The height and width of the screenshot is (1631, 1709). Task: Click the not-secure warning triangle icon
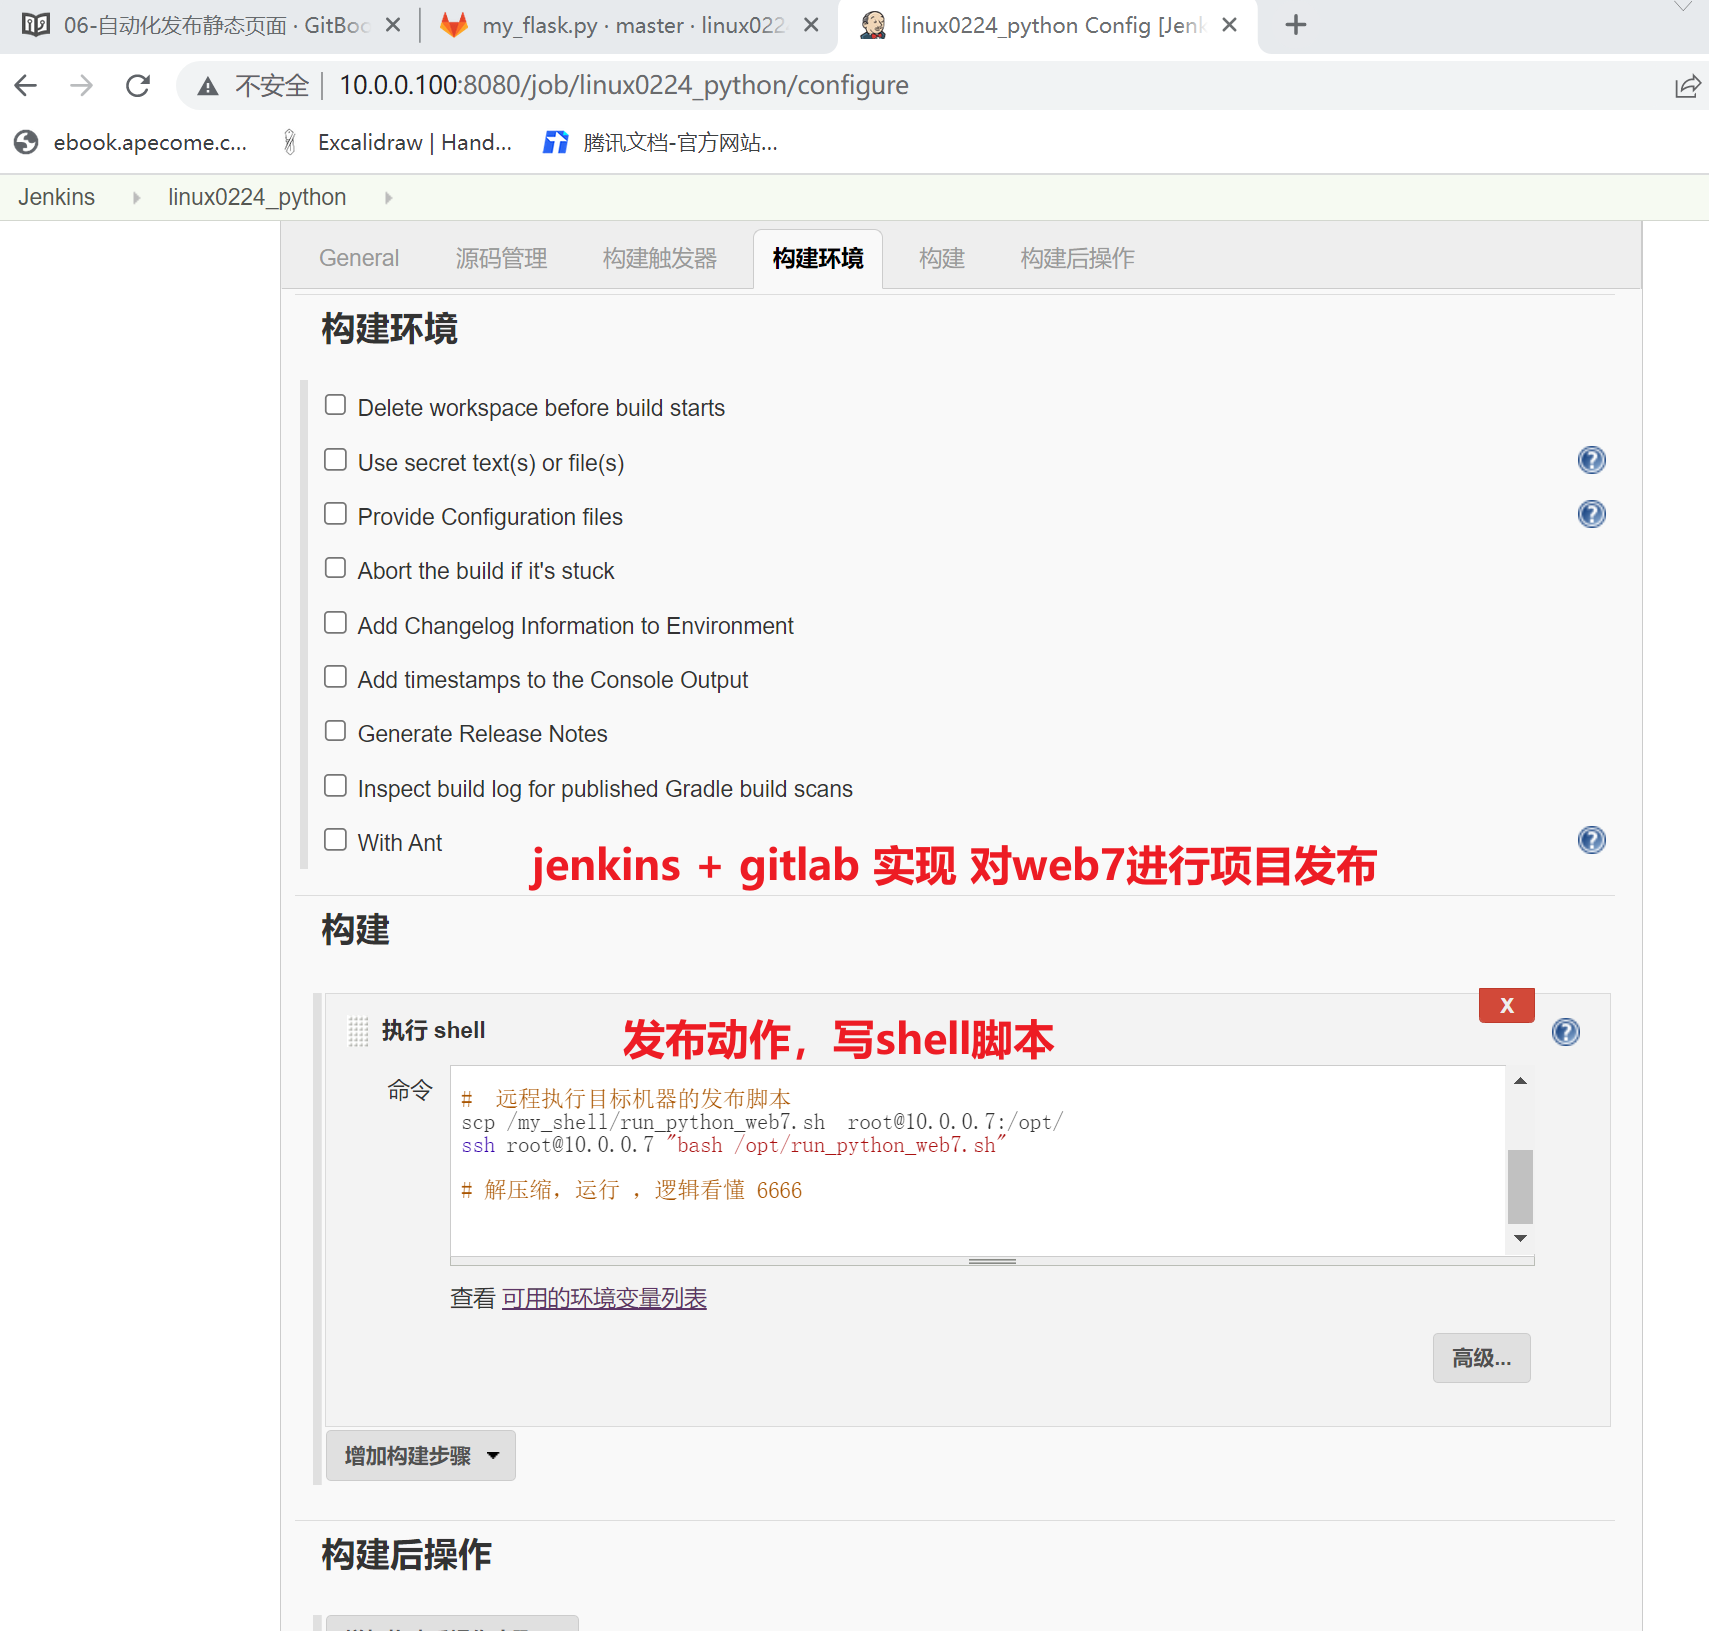(208, 86)
